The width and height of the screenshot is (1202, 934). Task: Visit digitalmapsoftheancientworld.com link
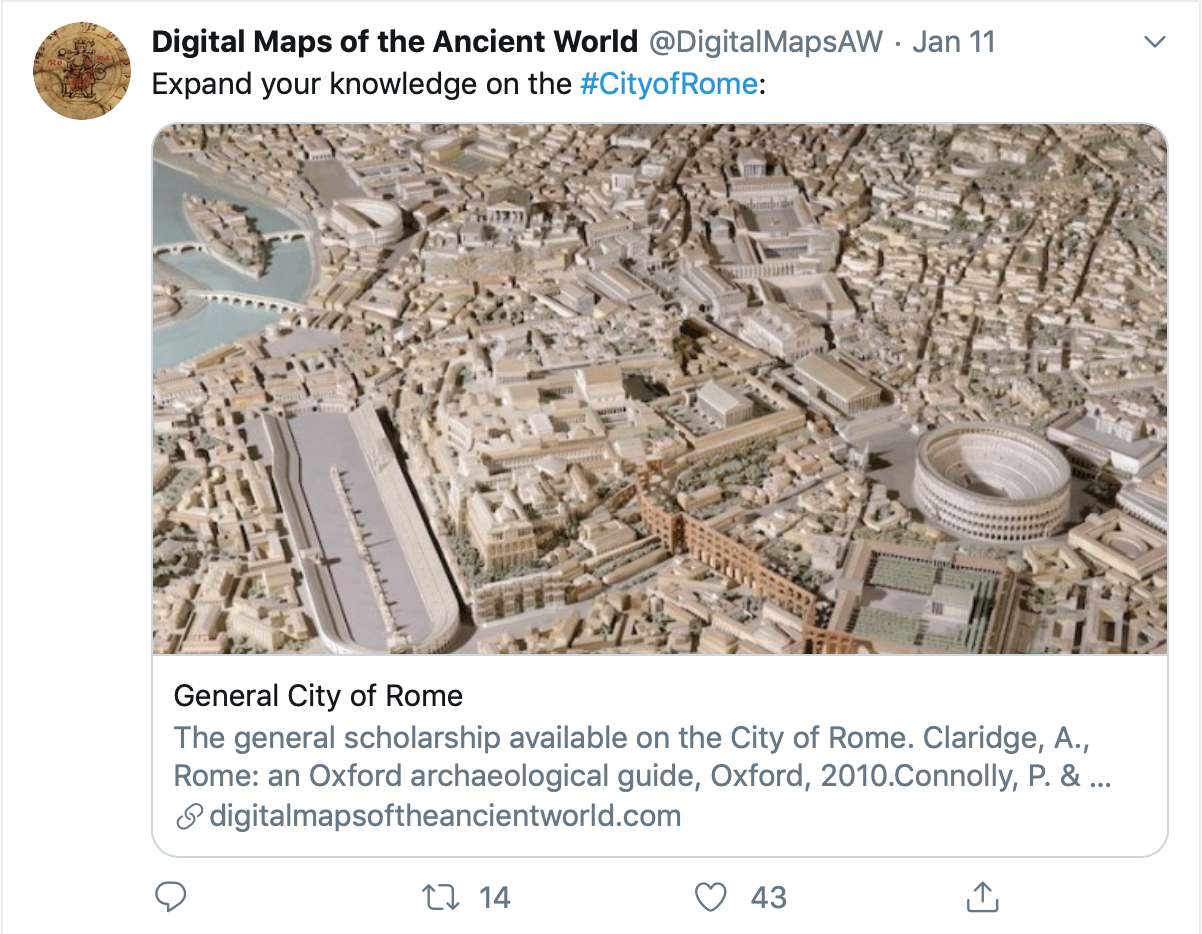point(445,816)
